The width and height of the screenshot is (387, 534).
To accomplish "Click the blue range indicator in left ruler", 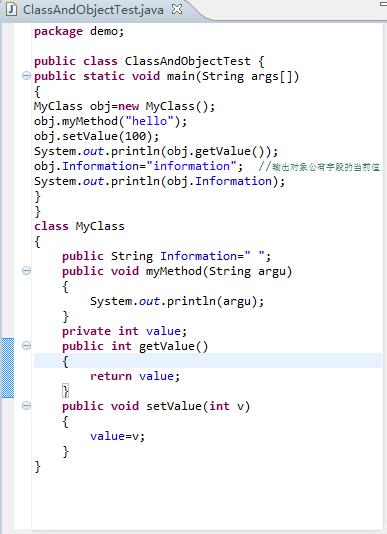I will coord(7,368).
